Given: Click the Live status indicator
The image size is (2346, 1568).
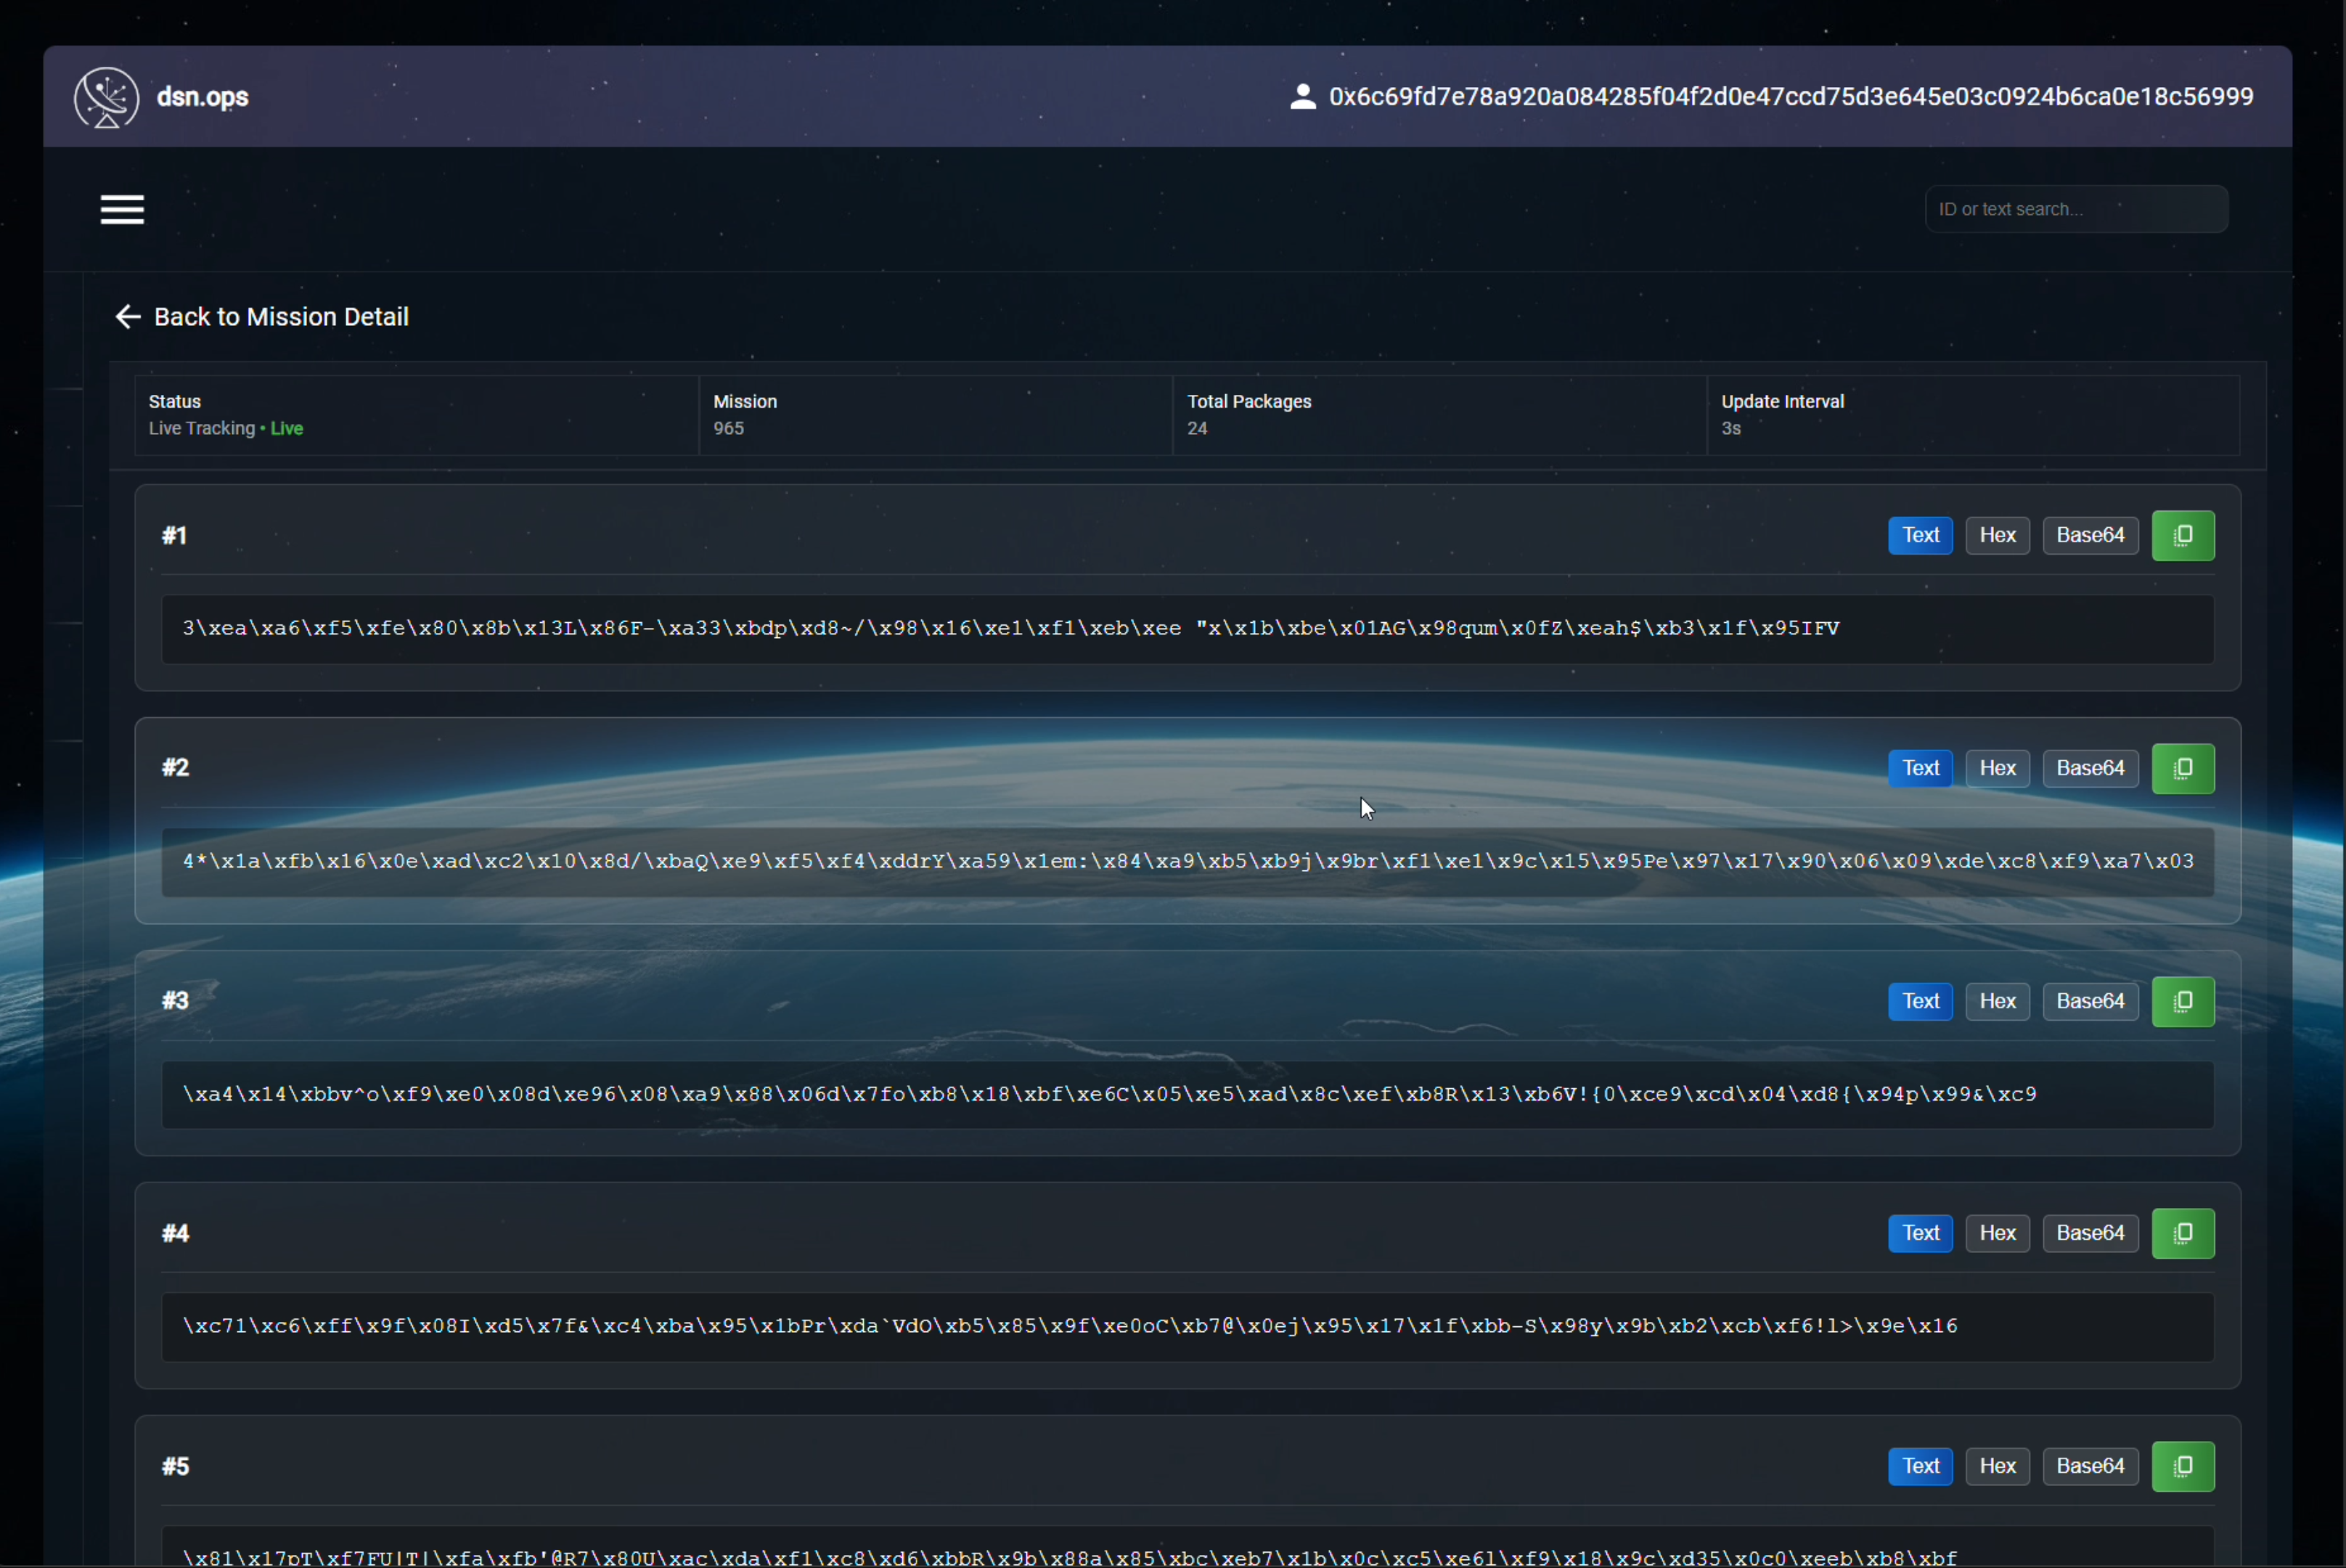Looking at the screenshot, I should pos(286,429).
